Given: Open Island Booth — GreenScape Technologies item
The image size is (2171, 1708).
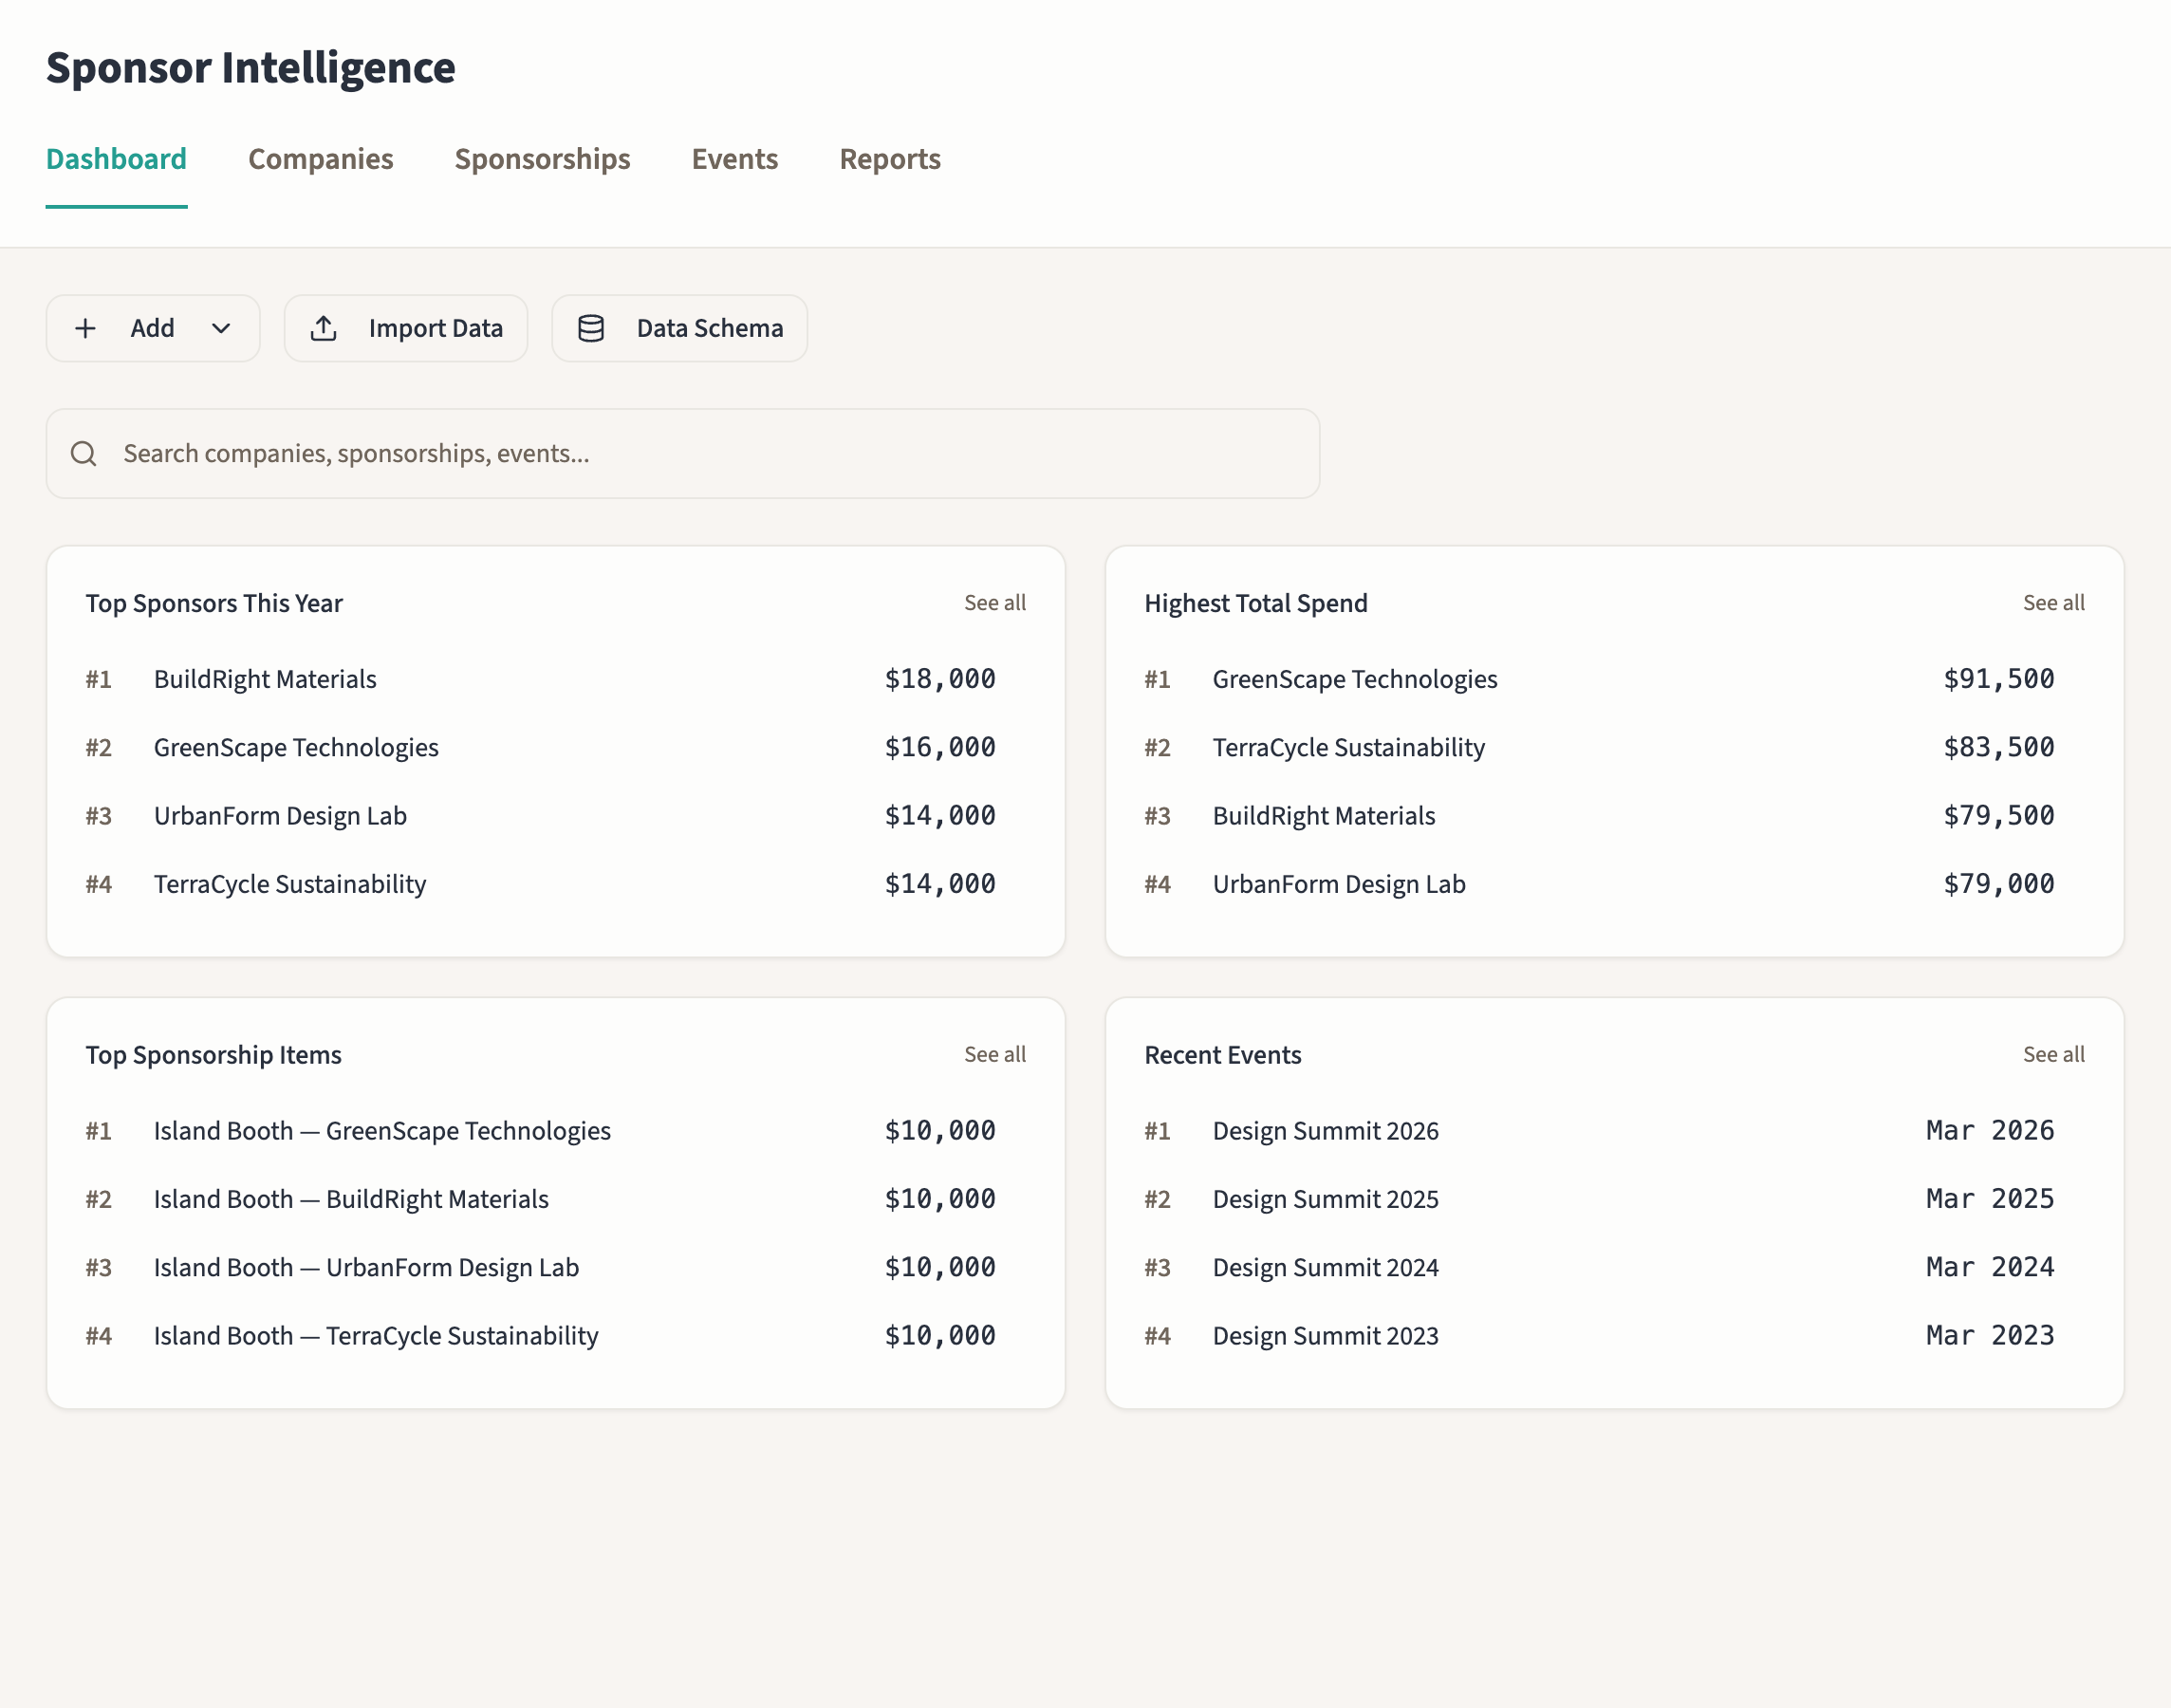Looking at the screenshot, I should [382, 1131].
